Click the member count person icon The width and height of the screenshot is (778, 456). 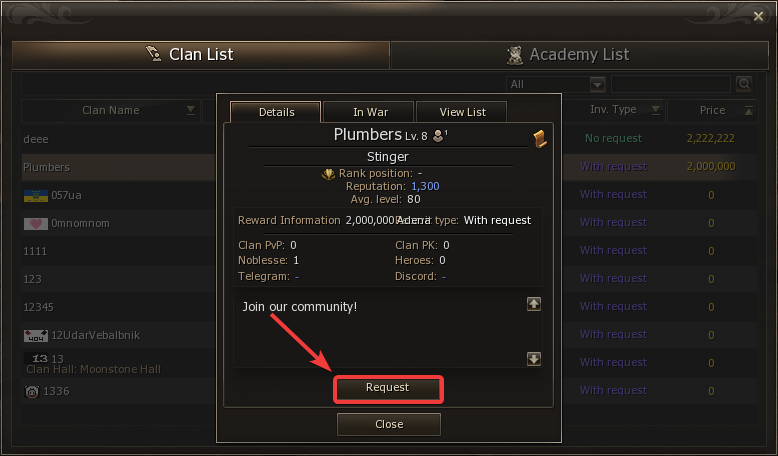pos(437,135)
